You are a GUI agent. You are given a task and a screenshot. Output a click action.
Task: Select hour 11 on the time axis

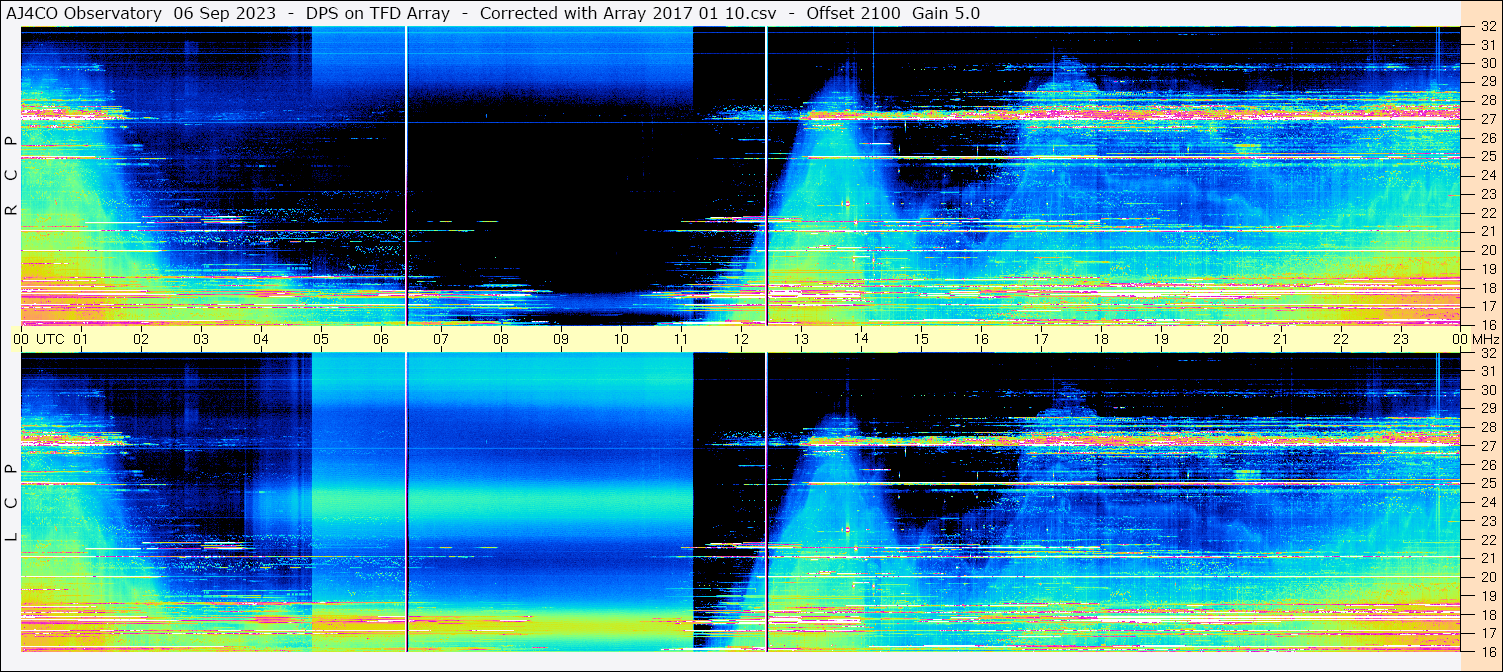[681, 340]
